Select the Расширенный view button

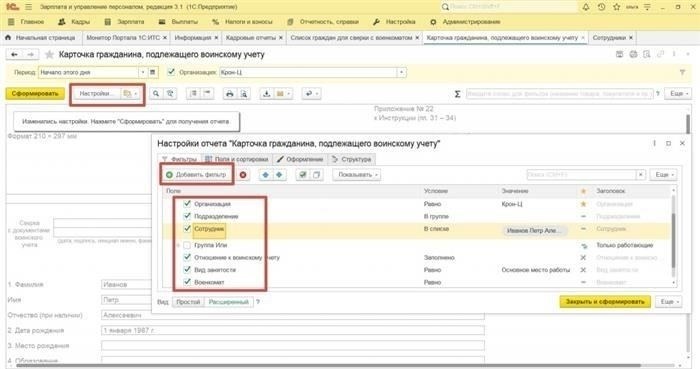coord(229,302)
